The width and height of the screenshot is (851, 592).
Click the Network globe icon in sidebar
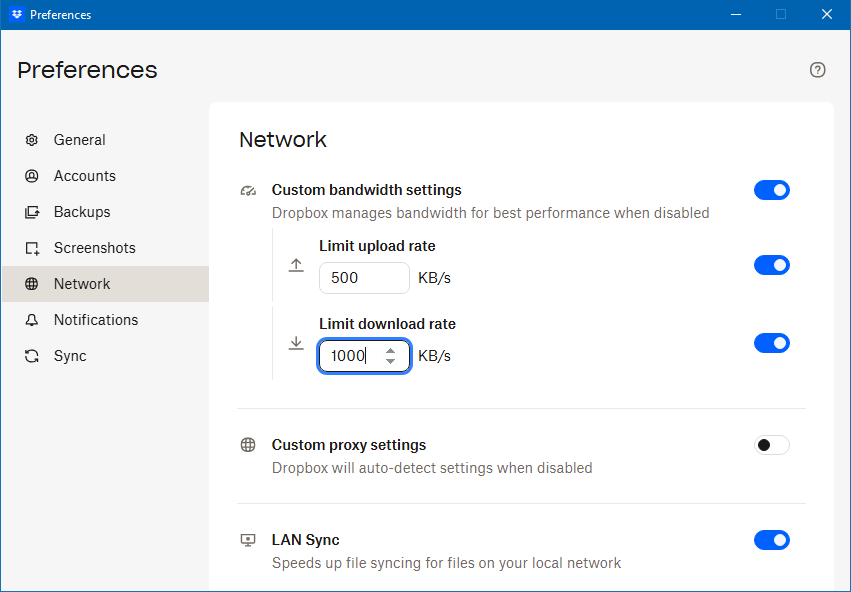pos(31,284)
